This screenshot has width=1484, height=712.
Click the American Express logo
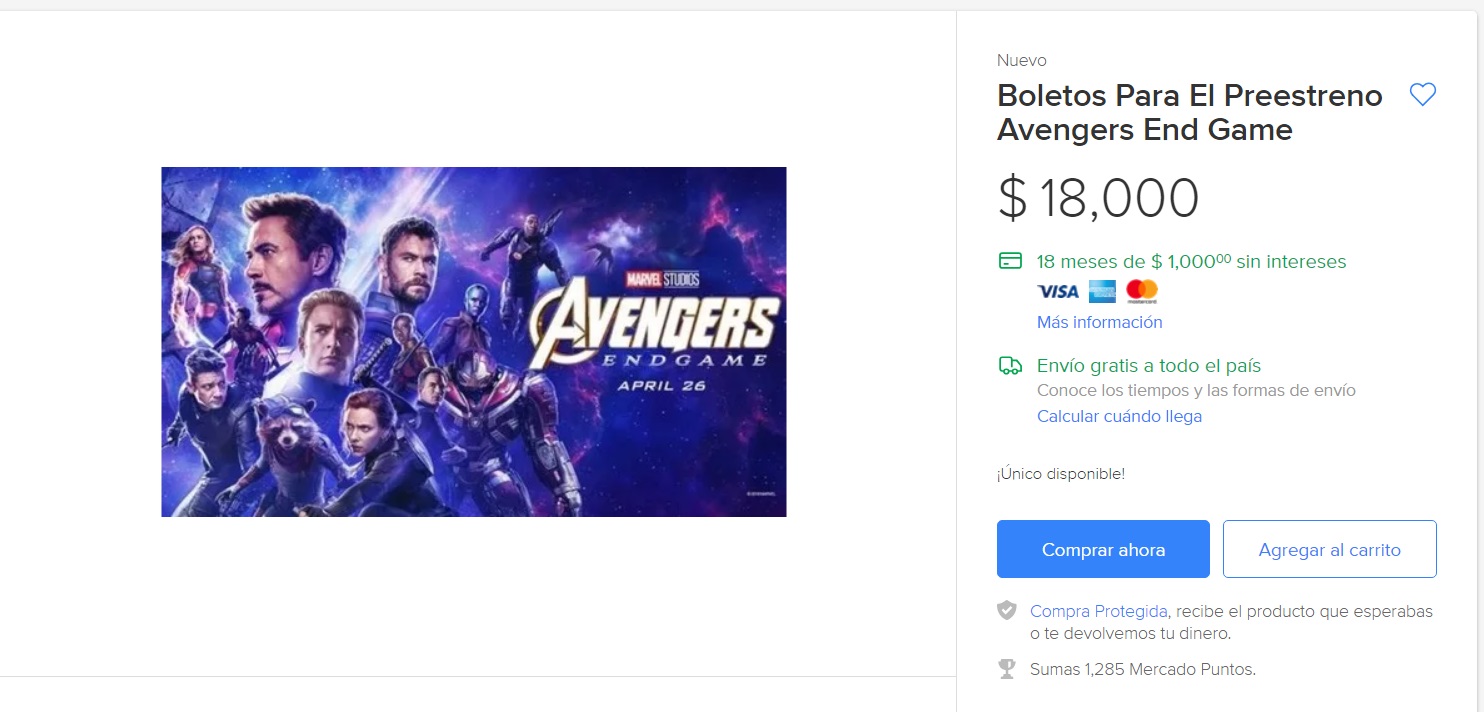click(x=1102, y=292)
